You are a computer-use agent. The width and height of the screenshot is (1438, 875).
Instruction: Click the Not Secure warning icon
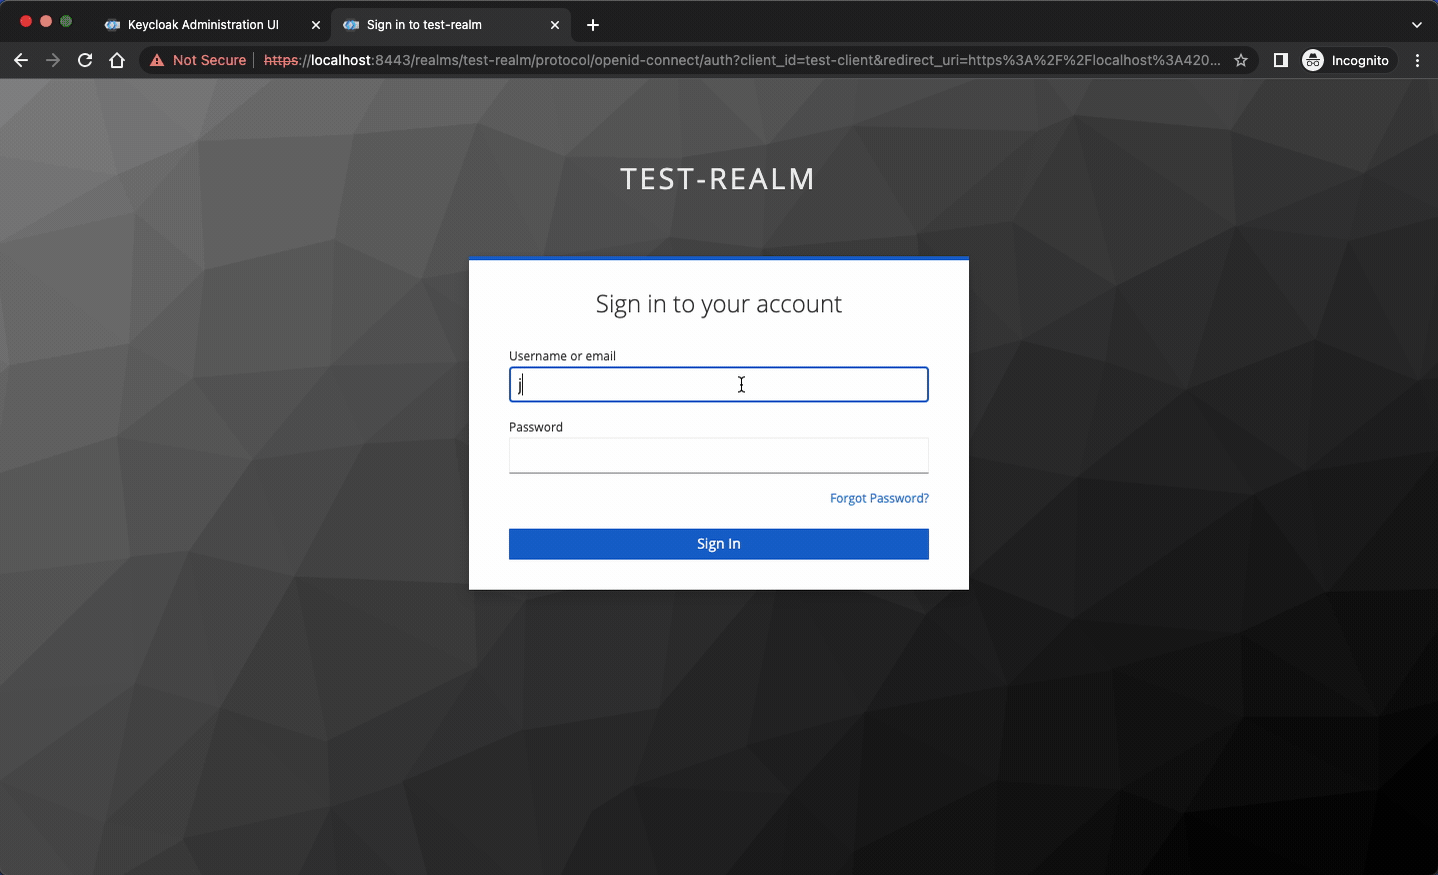click(157, 60)
